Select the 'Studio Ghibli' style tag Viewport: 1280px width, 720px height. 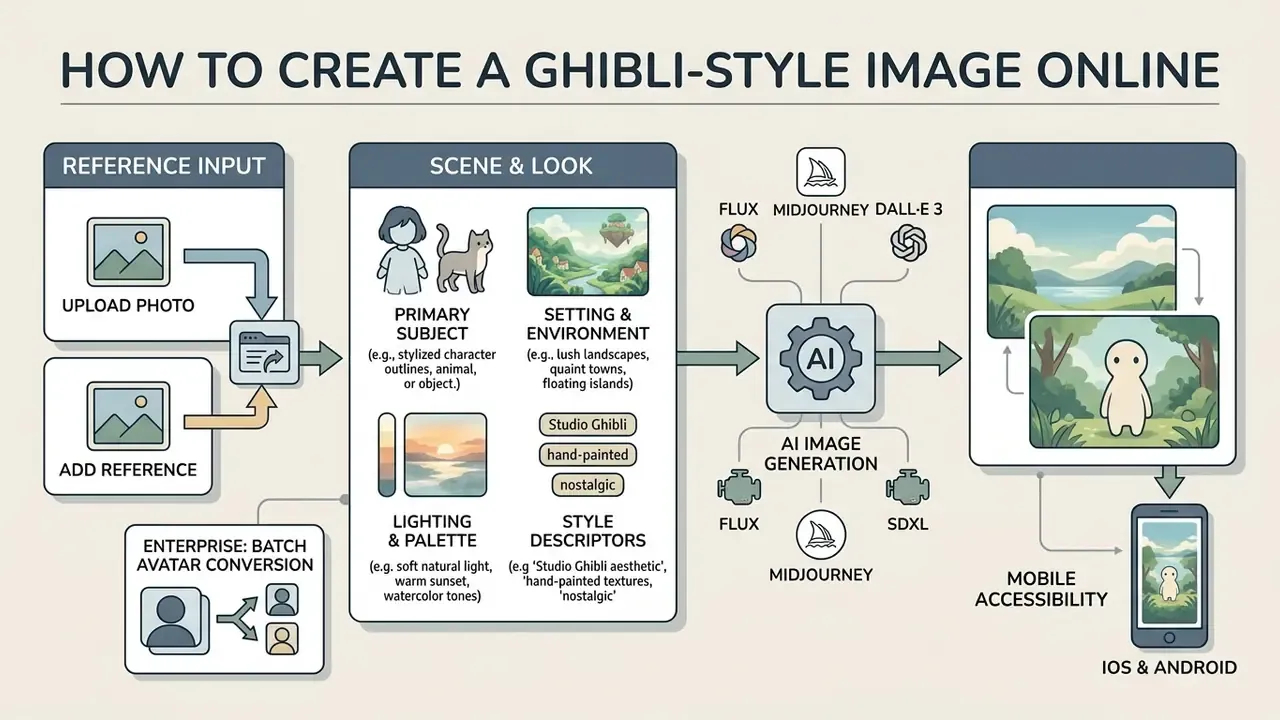tap(587, 424)
